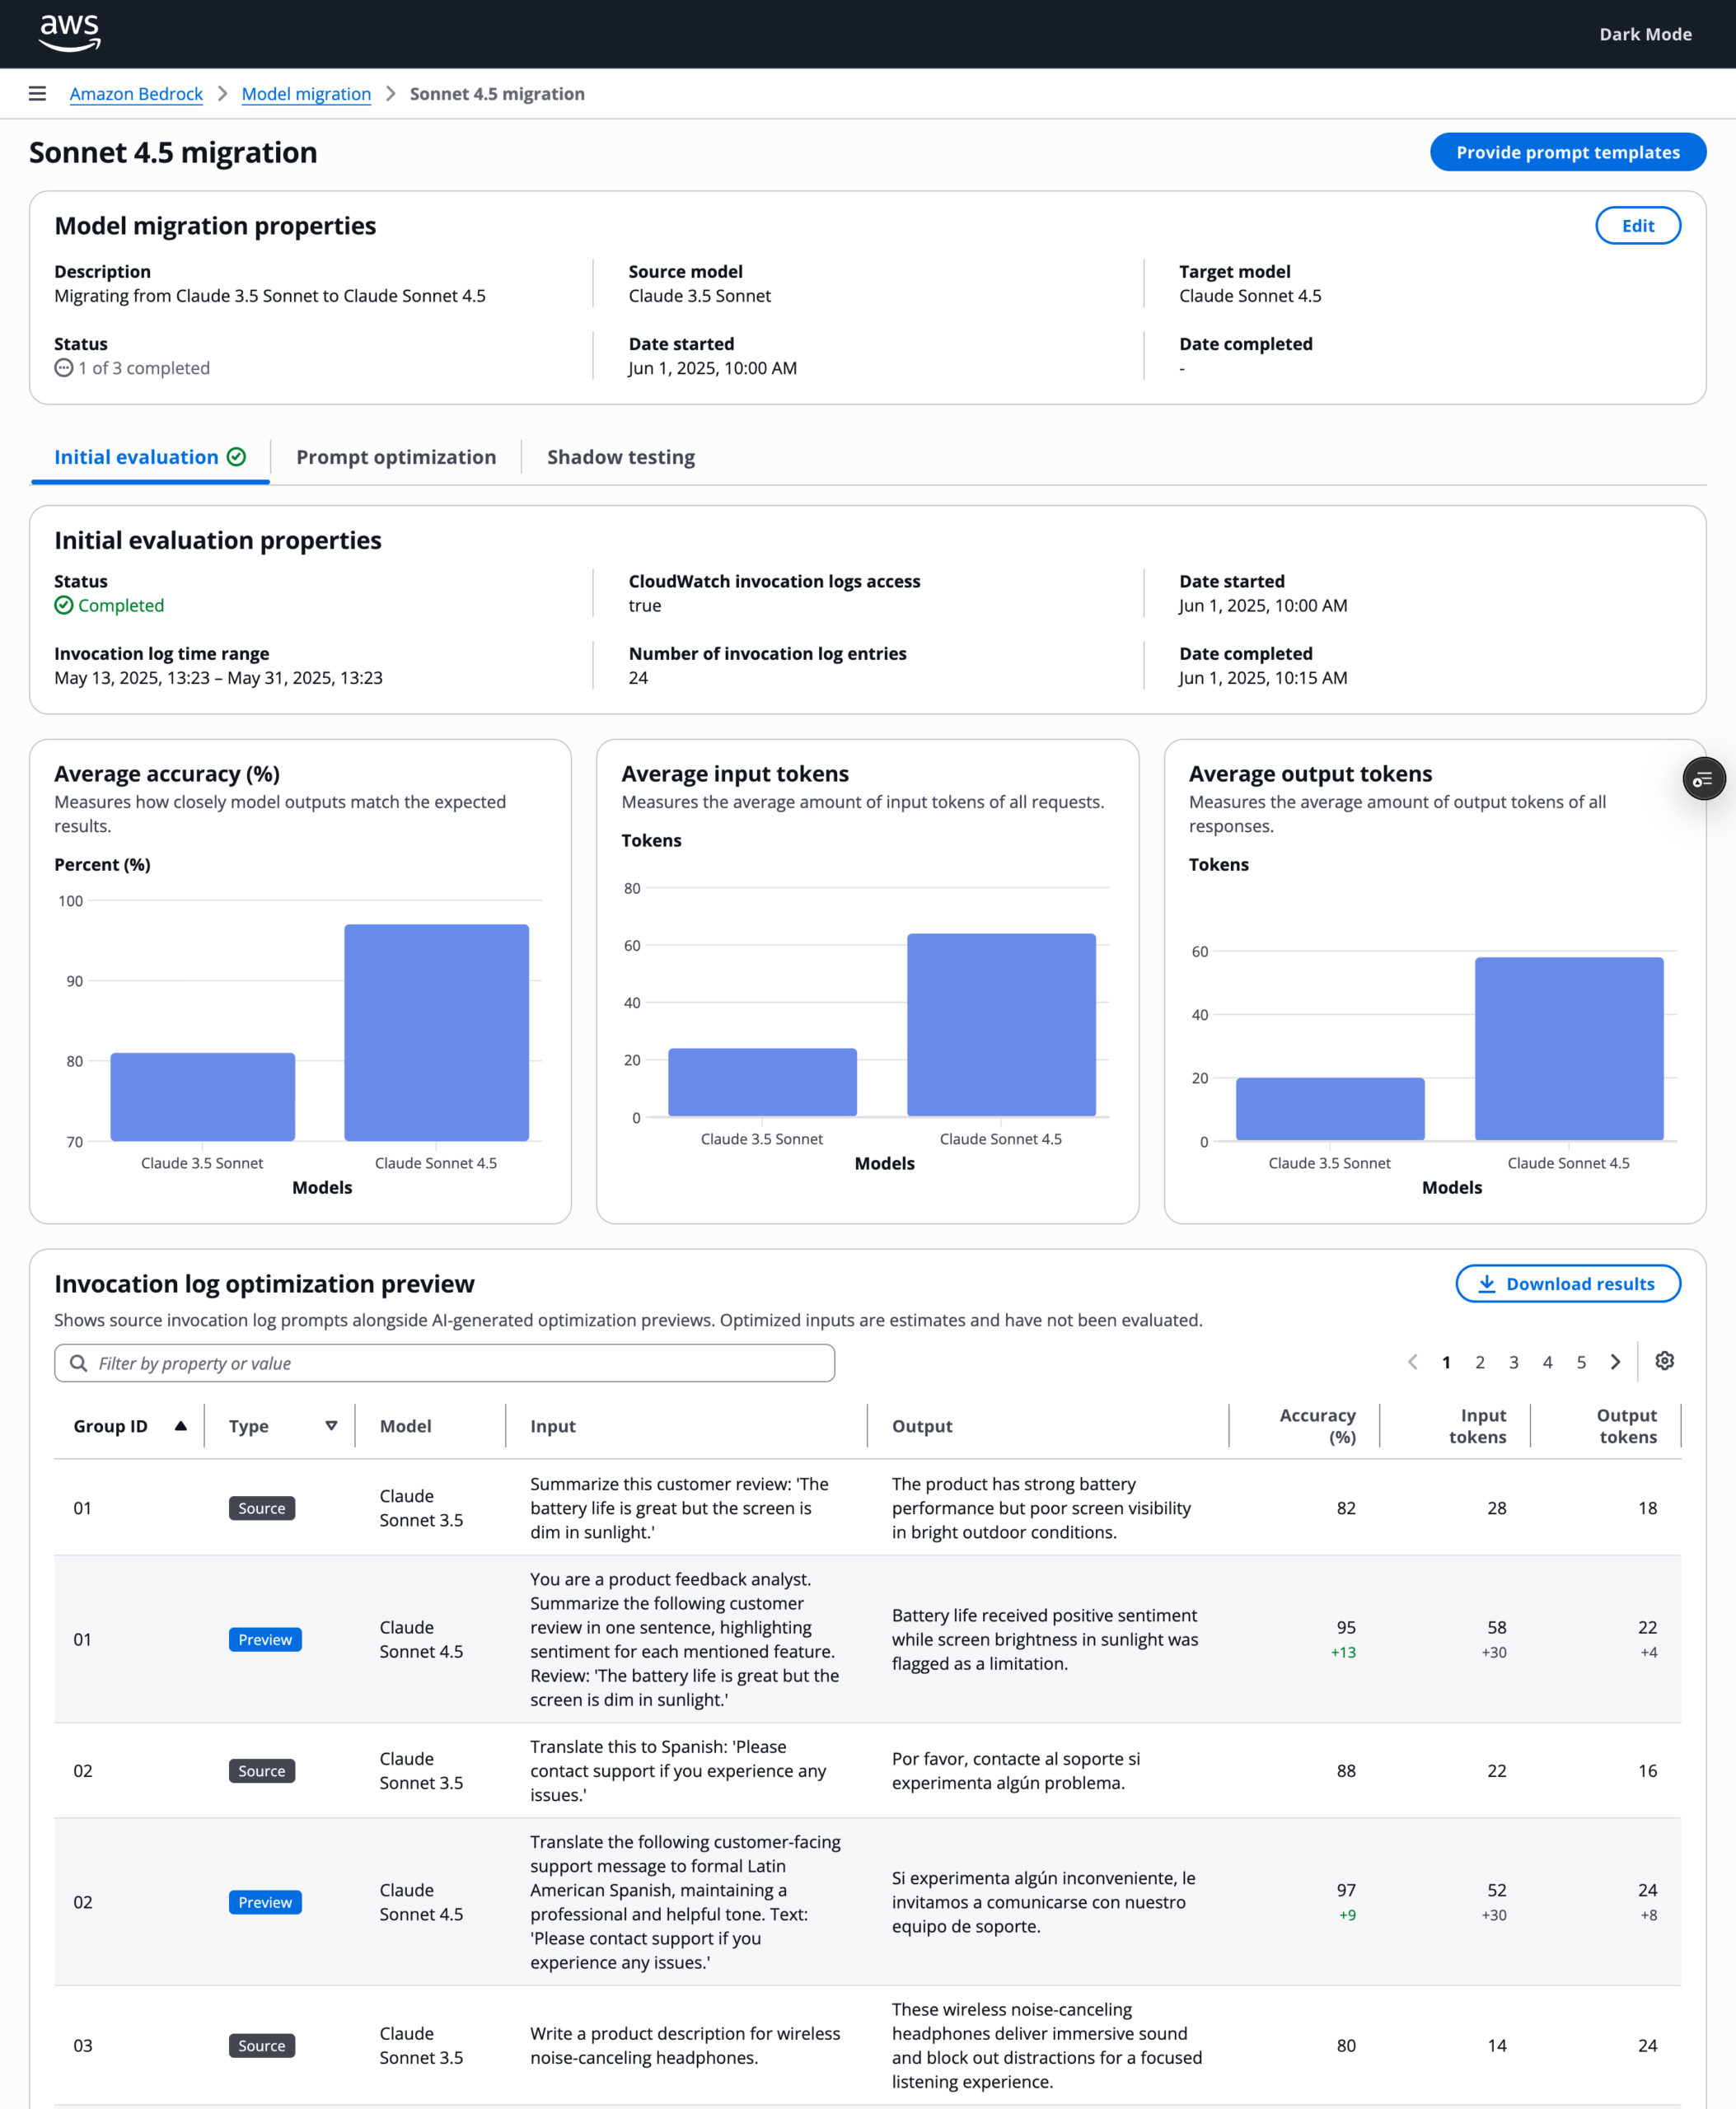The width and height of the screenshot is (1736, 2109).
Task: Click Claude 3.5 Sonnet bar in input tokens chart
Action: (762, 1082)
